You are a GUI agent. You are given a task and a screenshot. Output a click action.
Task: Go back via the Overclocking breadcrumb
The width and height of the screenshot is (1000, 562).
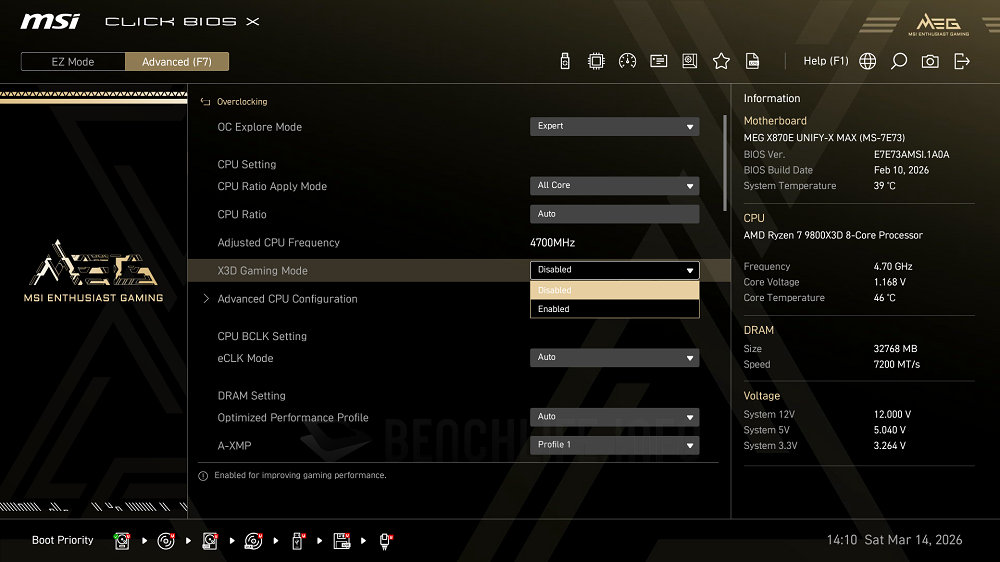coord(242,102)
